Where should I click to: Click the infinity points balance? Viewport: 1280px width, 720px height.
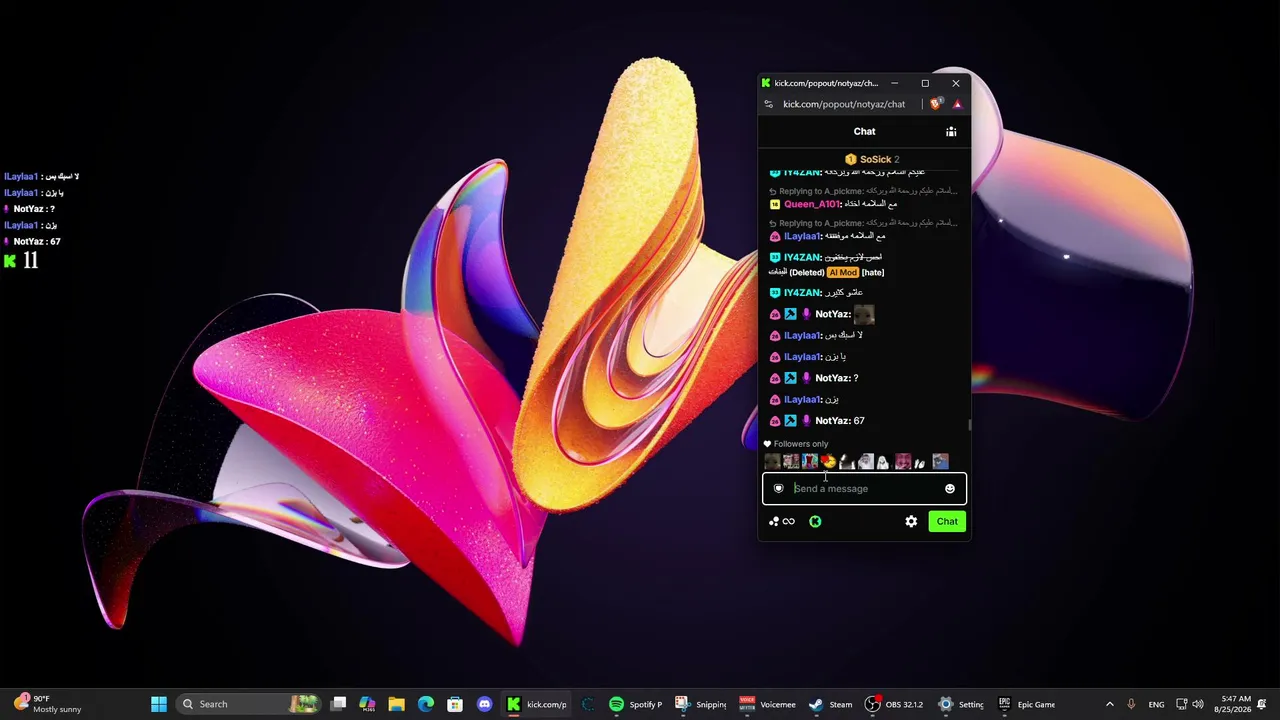coord(789,521)
